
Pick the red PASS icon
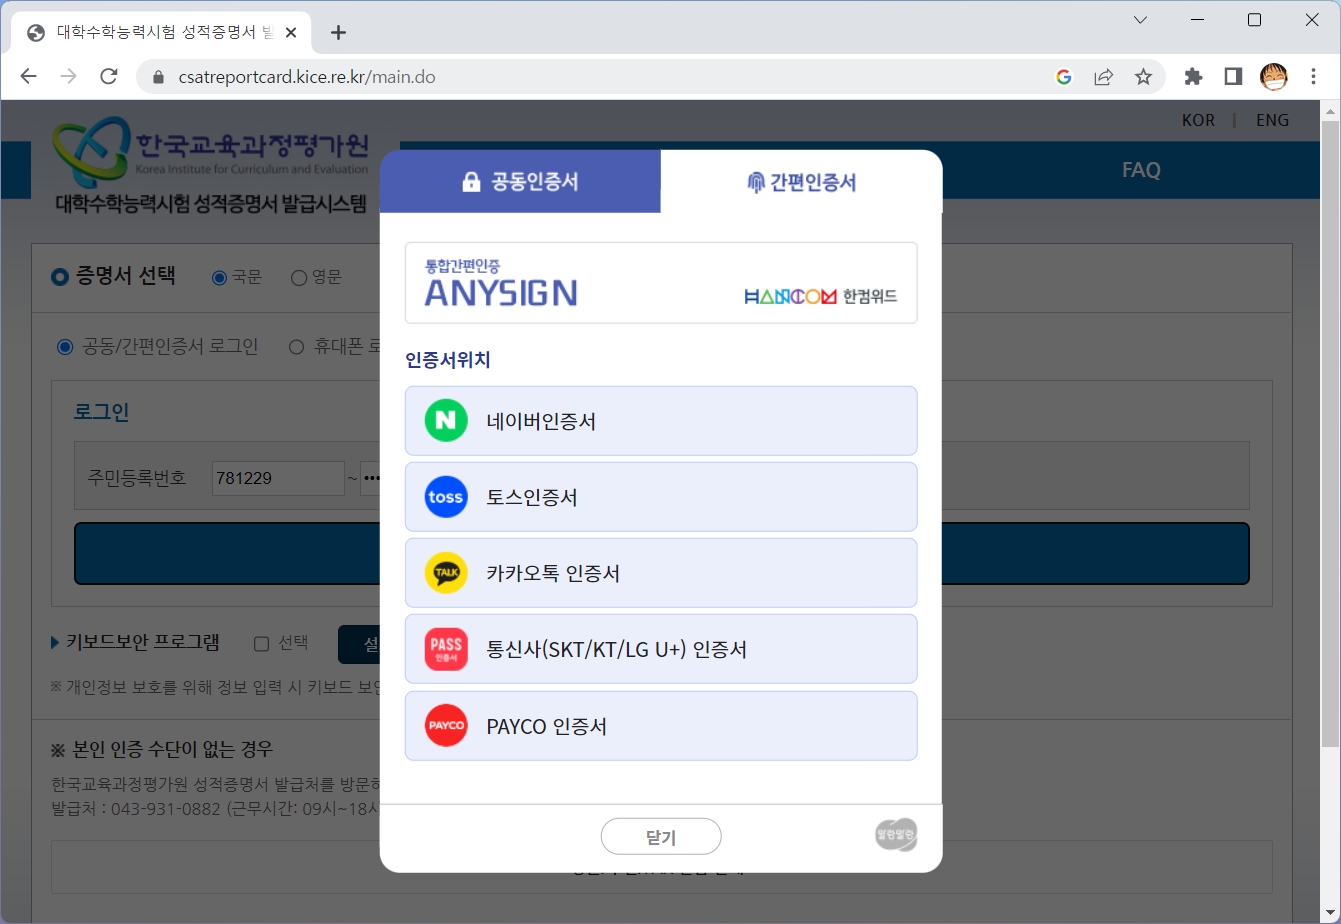[x=446, y=649]
